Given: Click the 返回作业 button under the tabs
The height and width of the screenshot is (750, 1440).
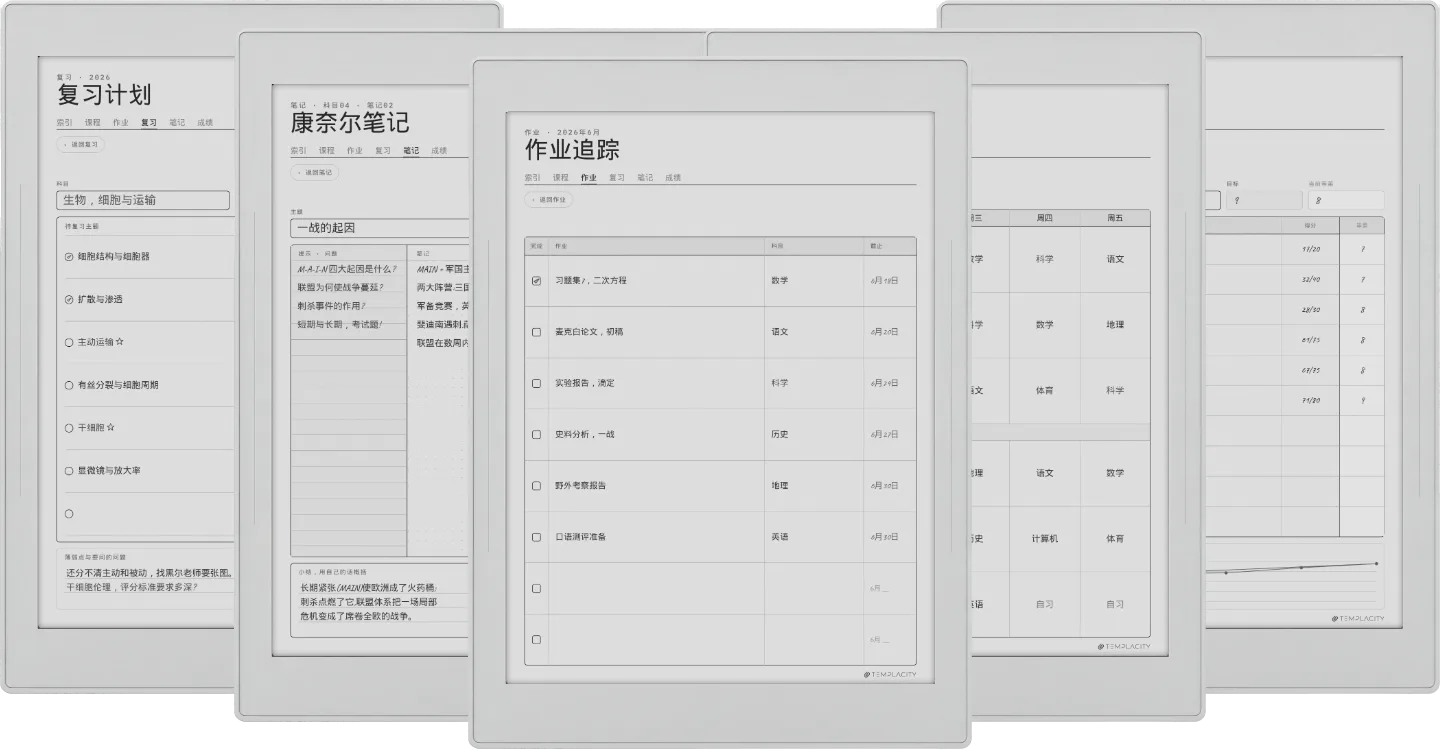Looking at the screenshot, I should pyautogui.click(x=549, y=200).
